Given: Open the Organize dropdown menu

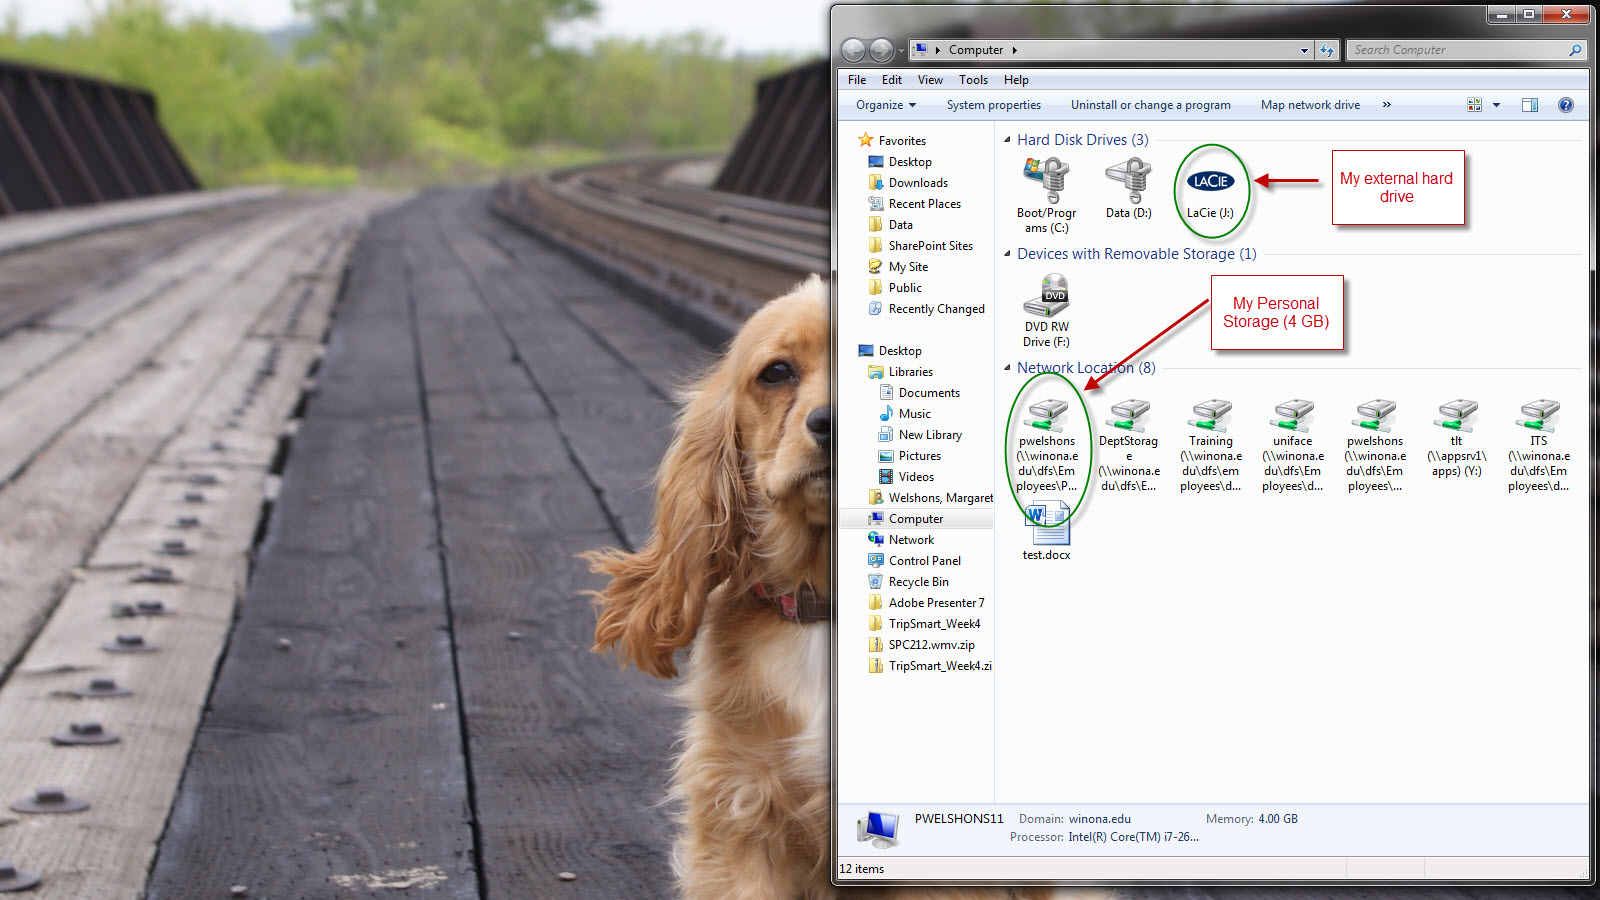Looking at the screenshot, I should 885,105.
